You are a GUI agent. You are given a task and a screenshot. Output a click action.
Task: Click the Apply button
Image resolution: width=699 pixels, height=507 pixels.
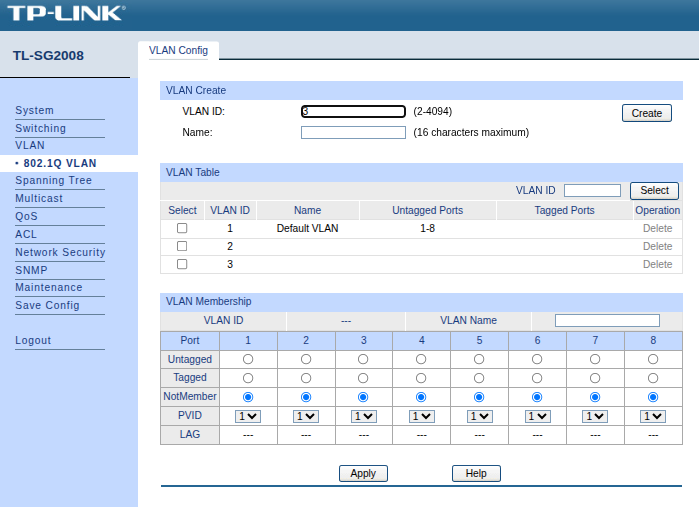pos(363,474)
